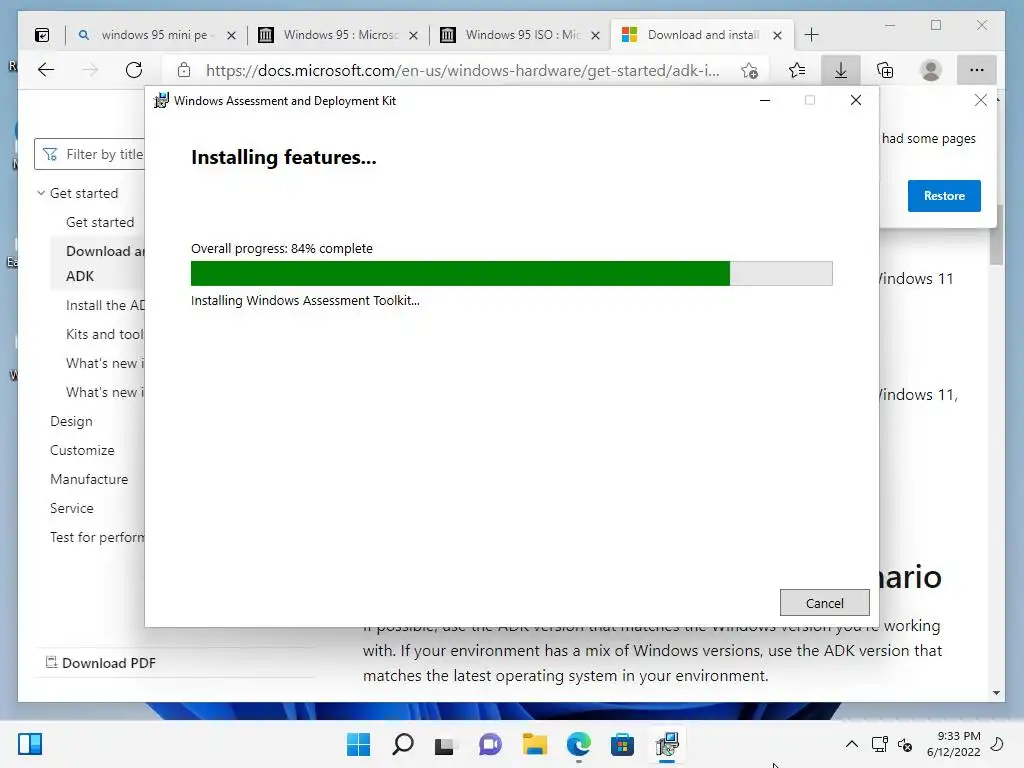Open a new browser tab
The width and height of the screenshot is (1024, 768).
811,35
